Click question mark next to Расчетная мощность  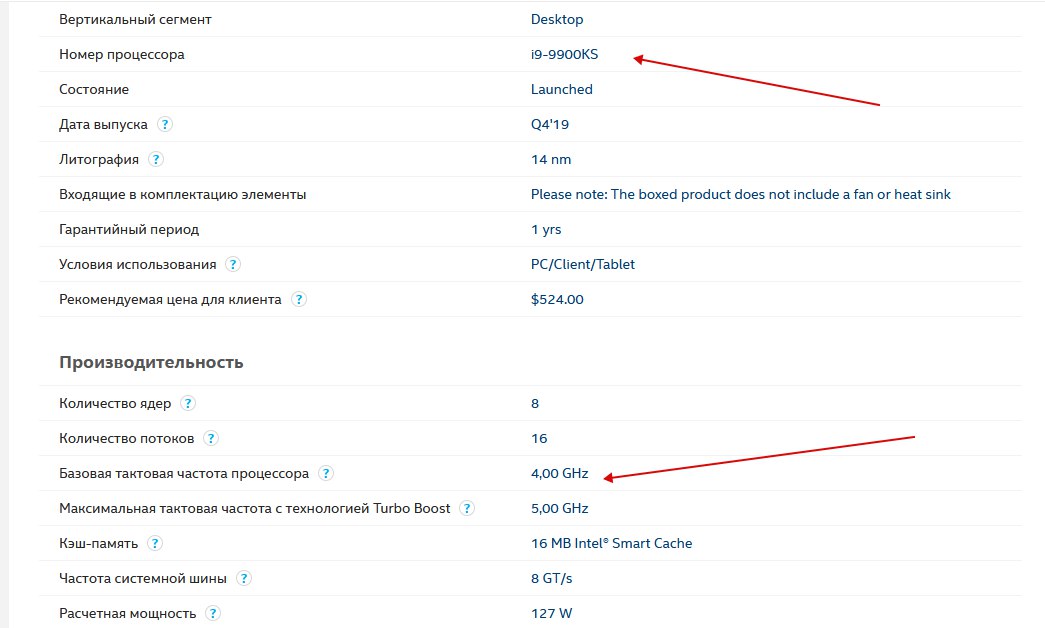(x=213, y=613)
